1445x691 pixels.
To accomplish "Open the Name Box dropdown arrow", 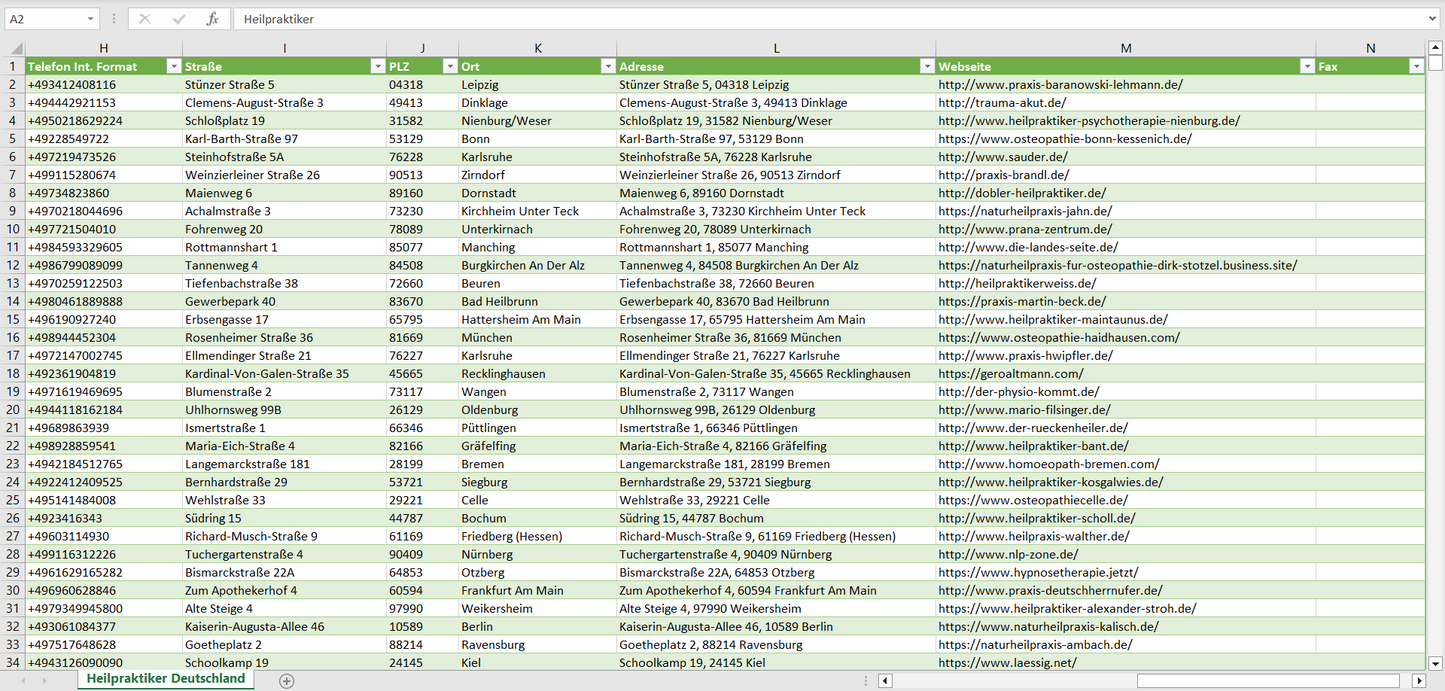I will pyautogui.click(x=90, y=19).
